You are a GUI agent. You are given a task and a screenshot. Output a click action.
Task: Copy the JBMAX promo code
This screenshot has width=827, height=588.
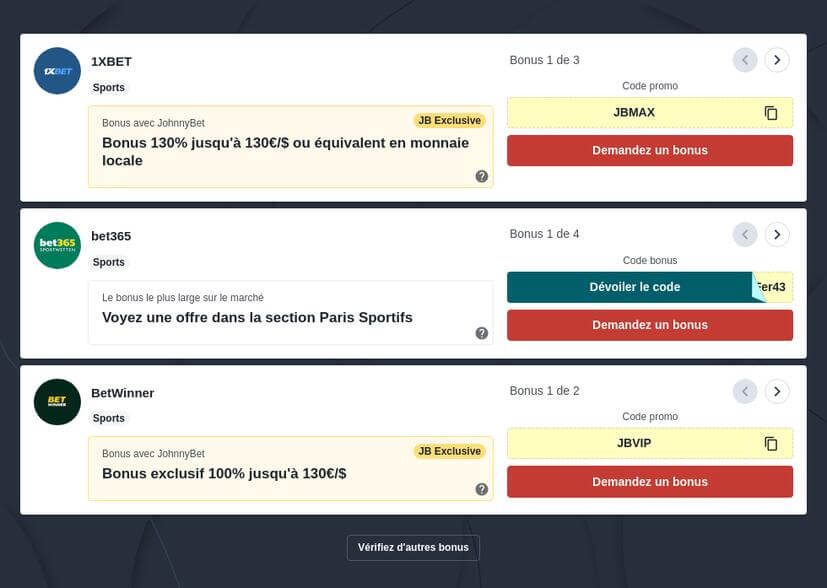770,113
